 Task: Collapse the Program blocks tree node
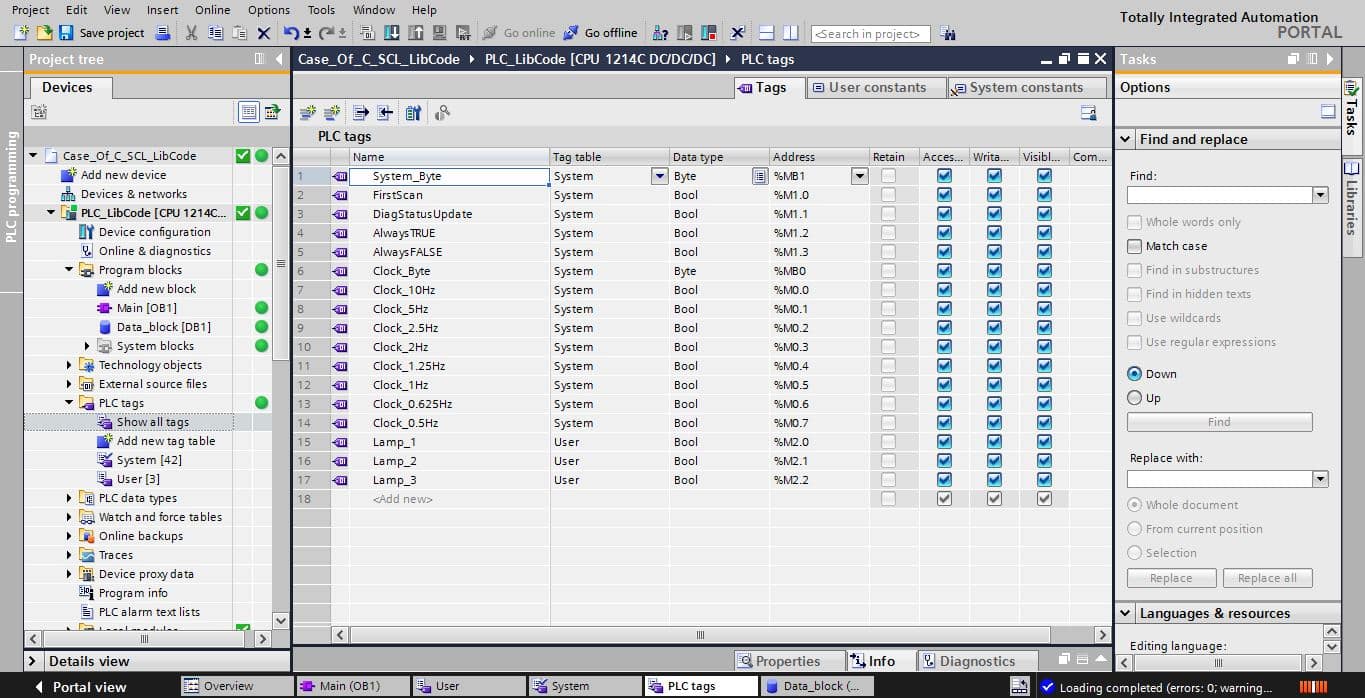point(70,270)
